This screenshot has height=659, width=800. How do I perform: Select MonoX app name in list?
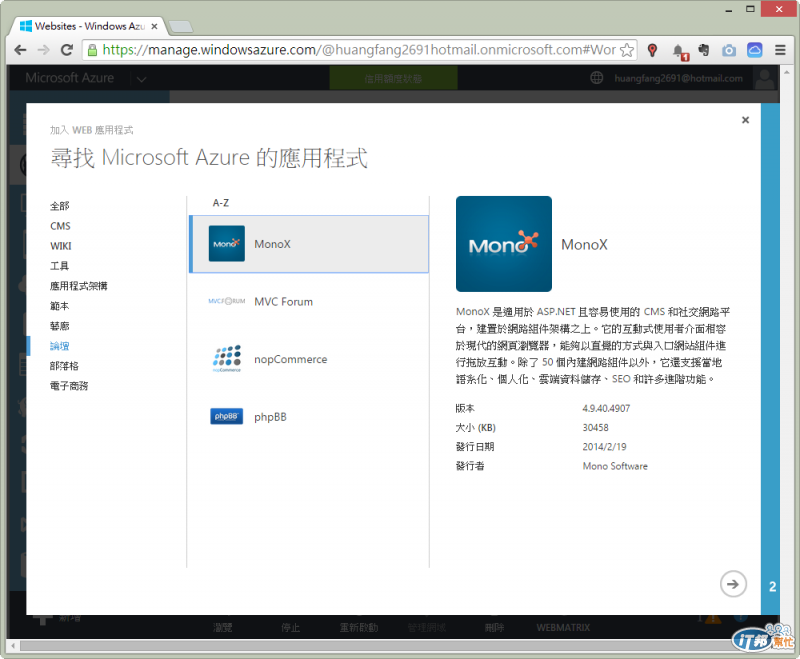tap(272, 244)
